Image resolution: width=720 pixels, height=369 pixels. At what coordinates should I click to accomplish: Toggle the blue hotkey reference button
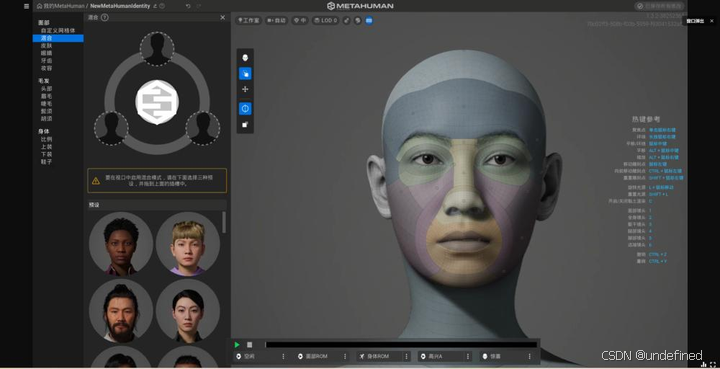tap(369, 21)
